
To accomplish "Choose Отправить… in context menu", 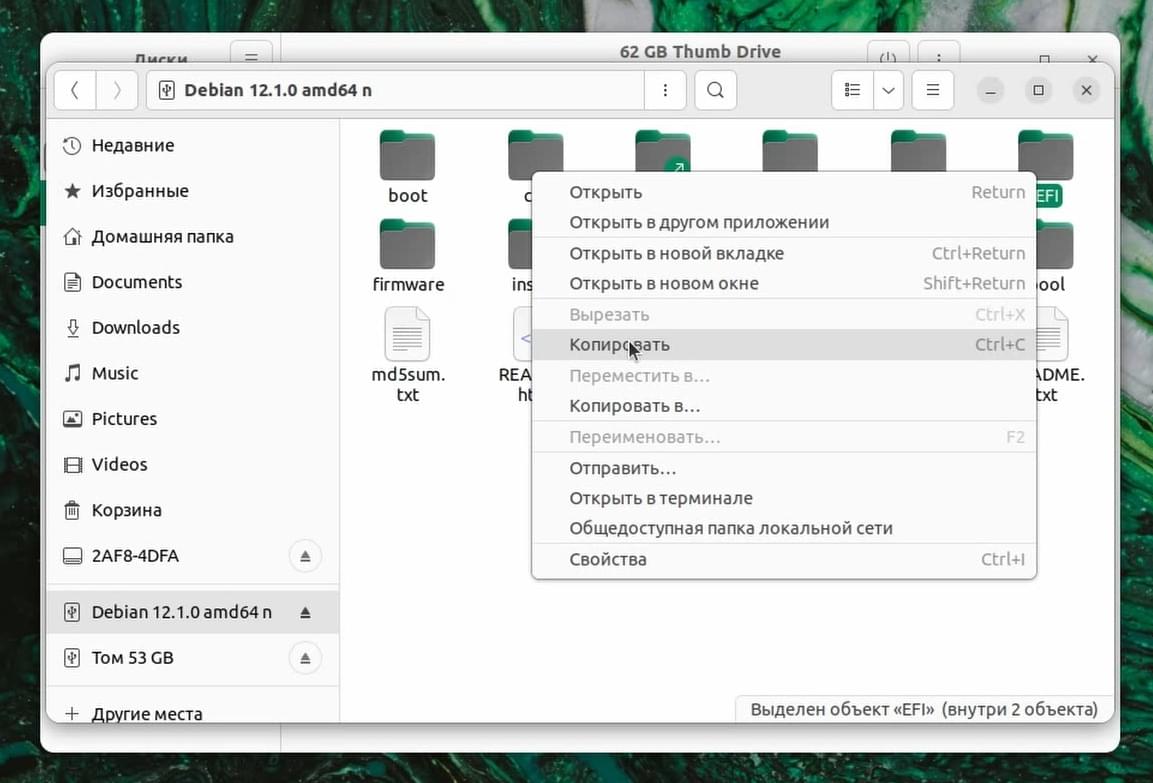I will pos(784,468).
